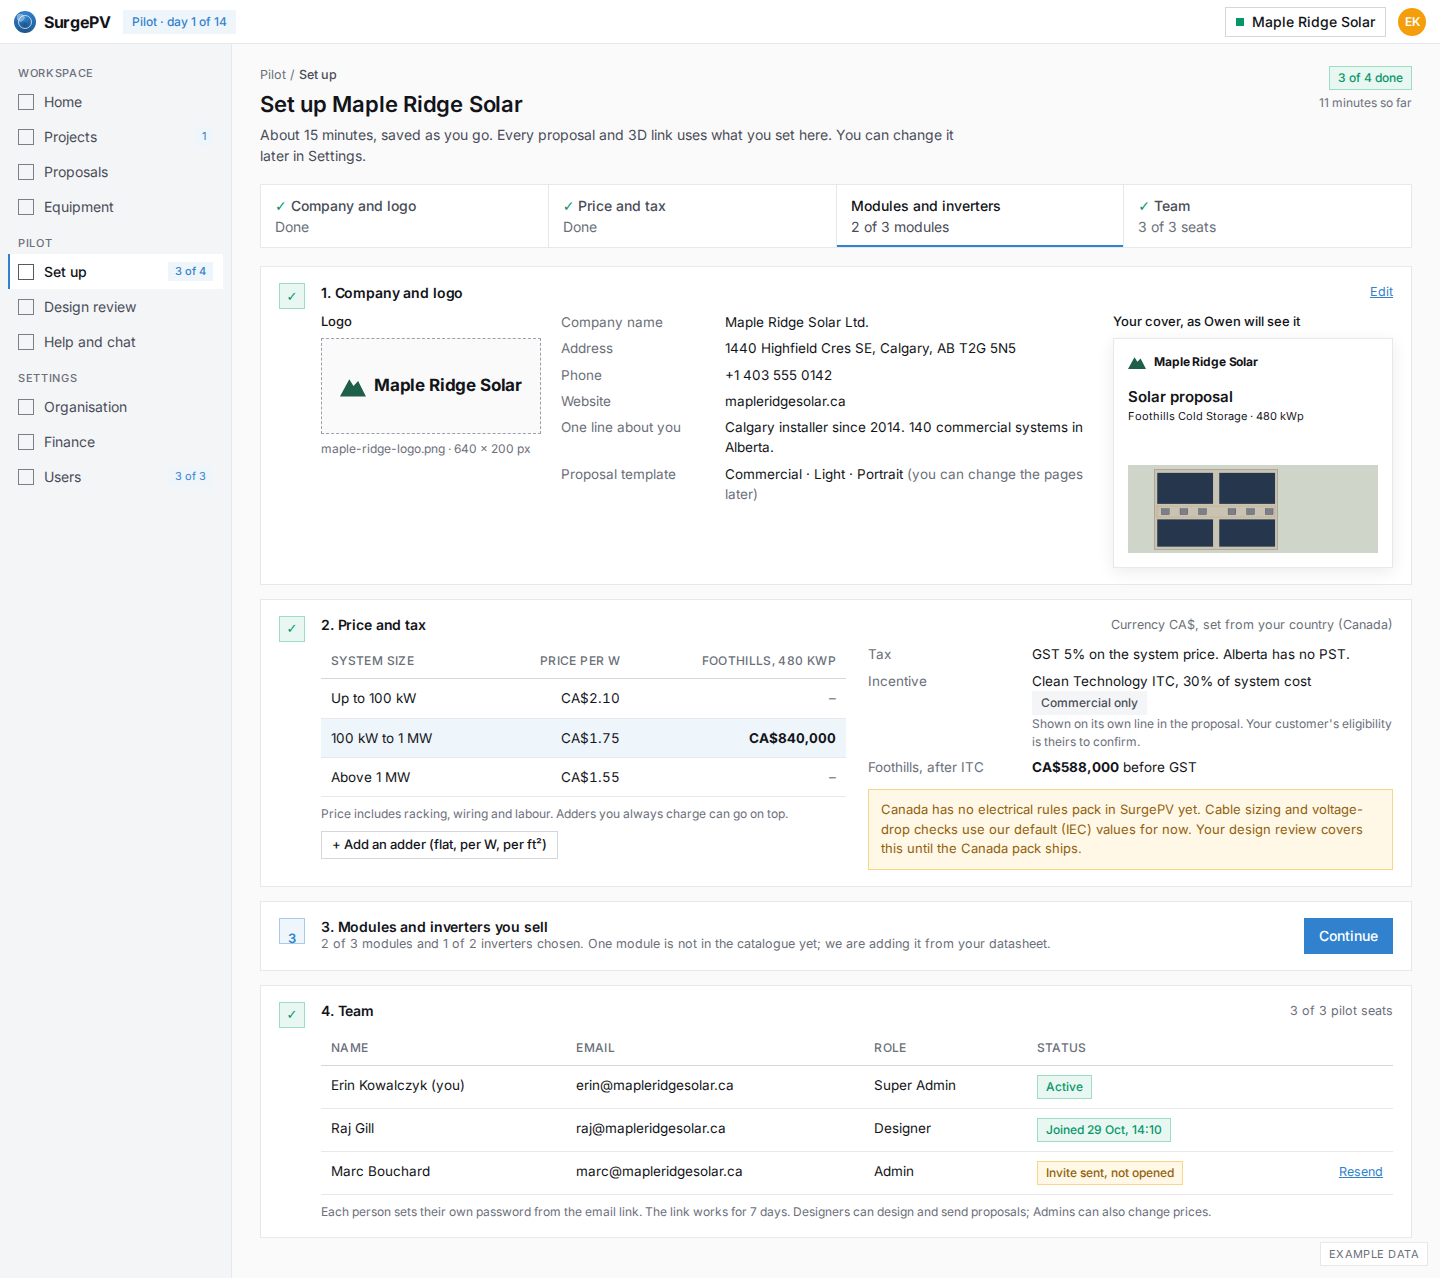Switch to Modules and inverters tab
The image size is (1440, 1278).
tap(980, 216)
